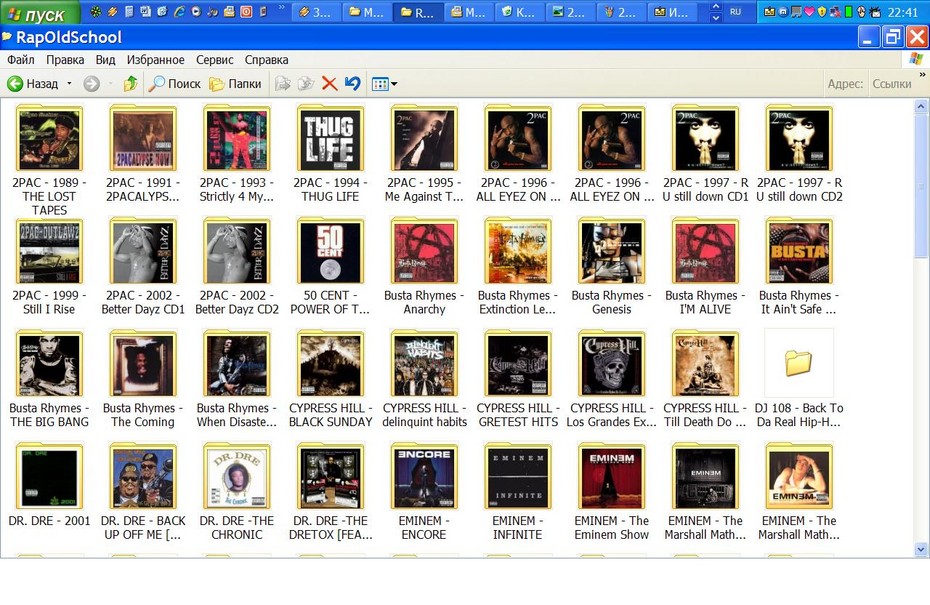Select the EMINEM - ENCORE folder
Viewport: 930px width, 605px height.
pyautogui.click(x=424, y=492)
